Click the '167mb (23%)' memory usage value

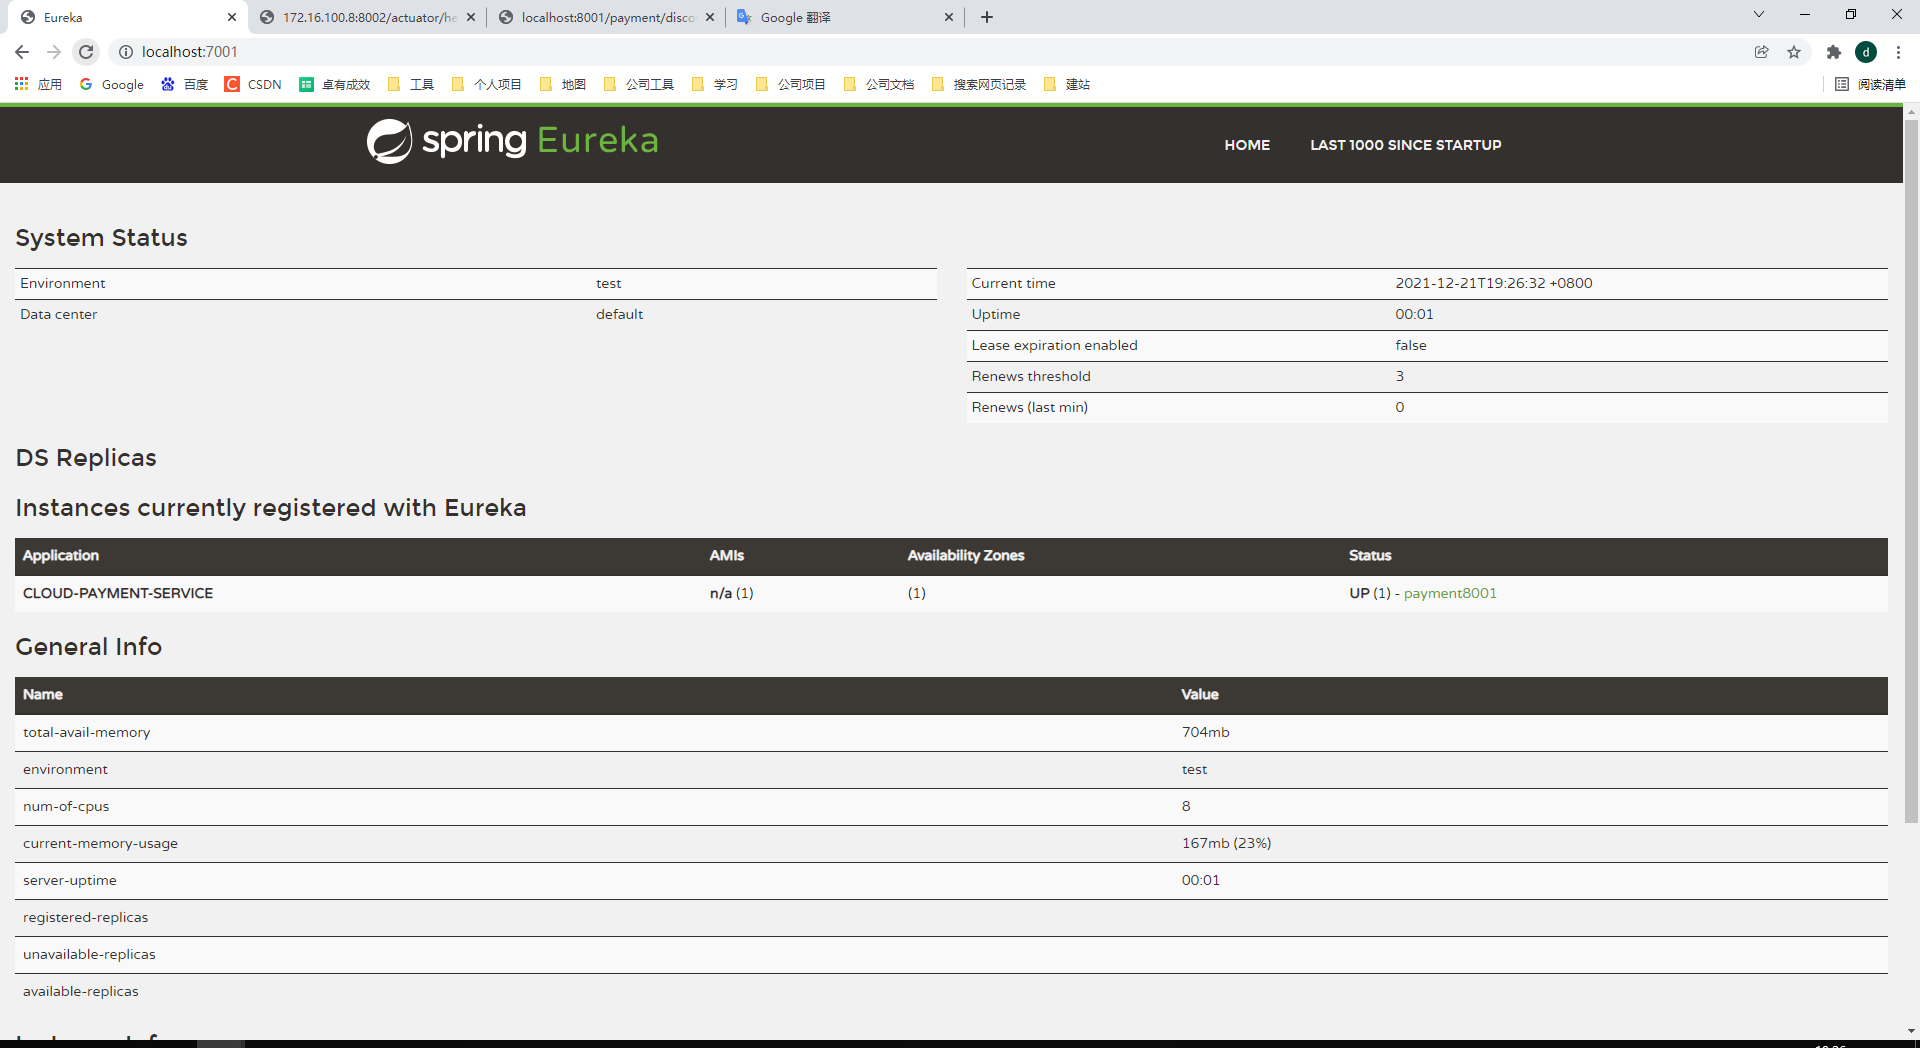[1226, 843]
